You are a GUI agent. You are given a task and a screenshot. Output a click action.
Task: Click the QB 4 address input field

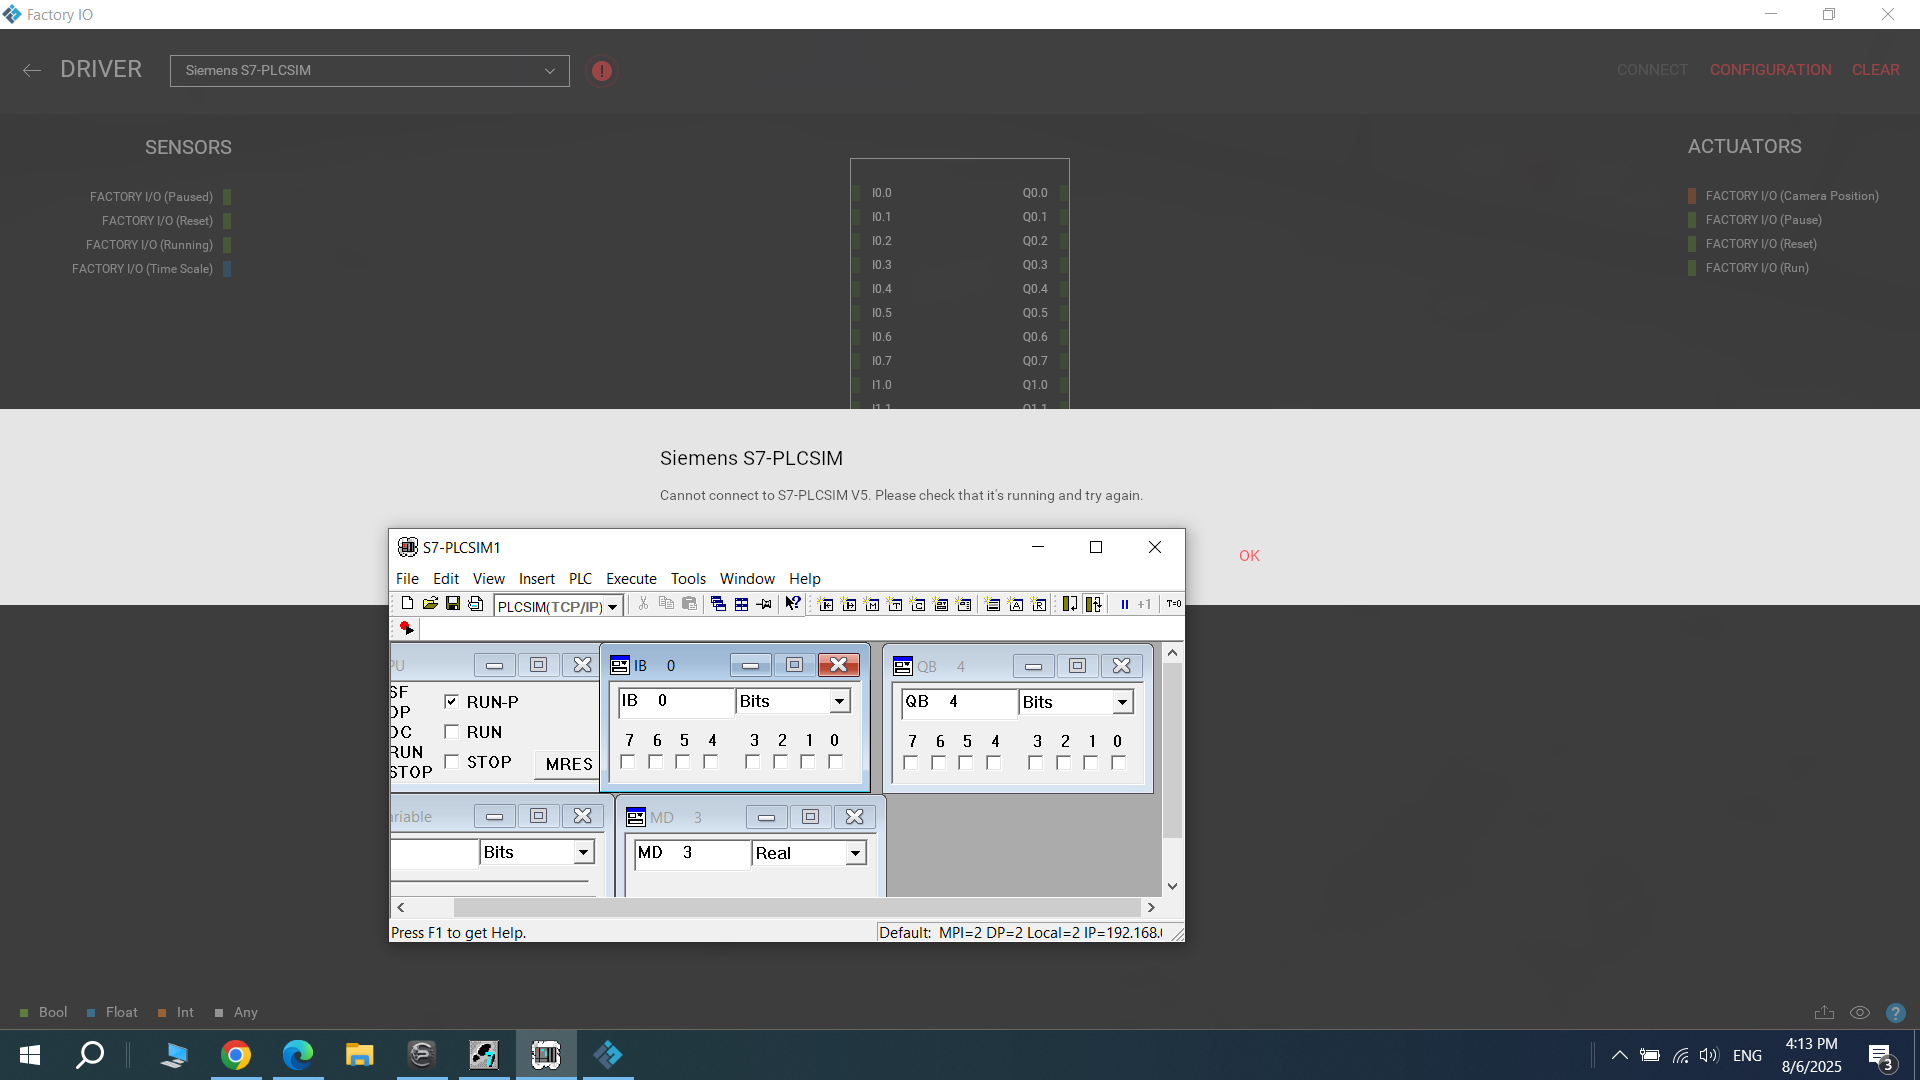[960, 702]
